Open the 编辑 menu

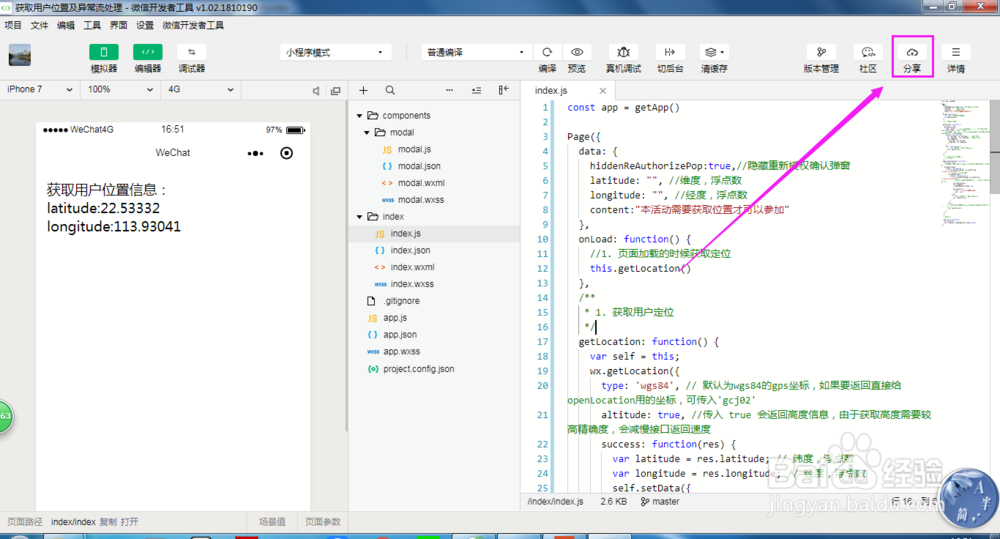click(x=66, y=26)
